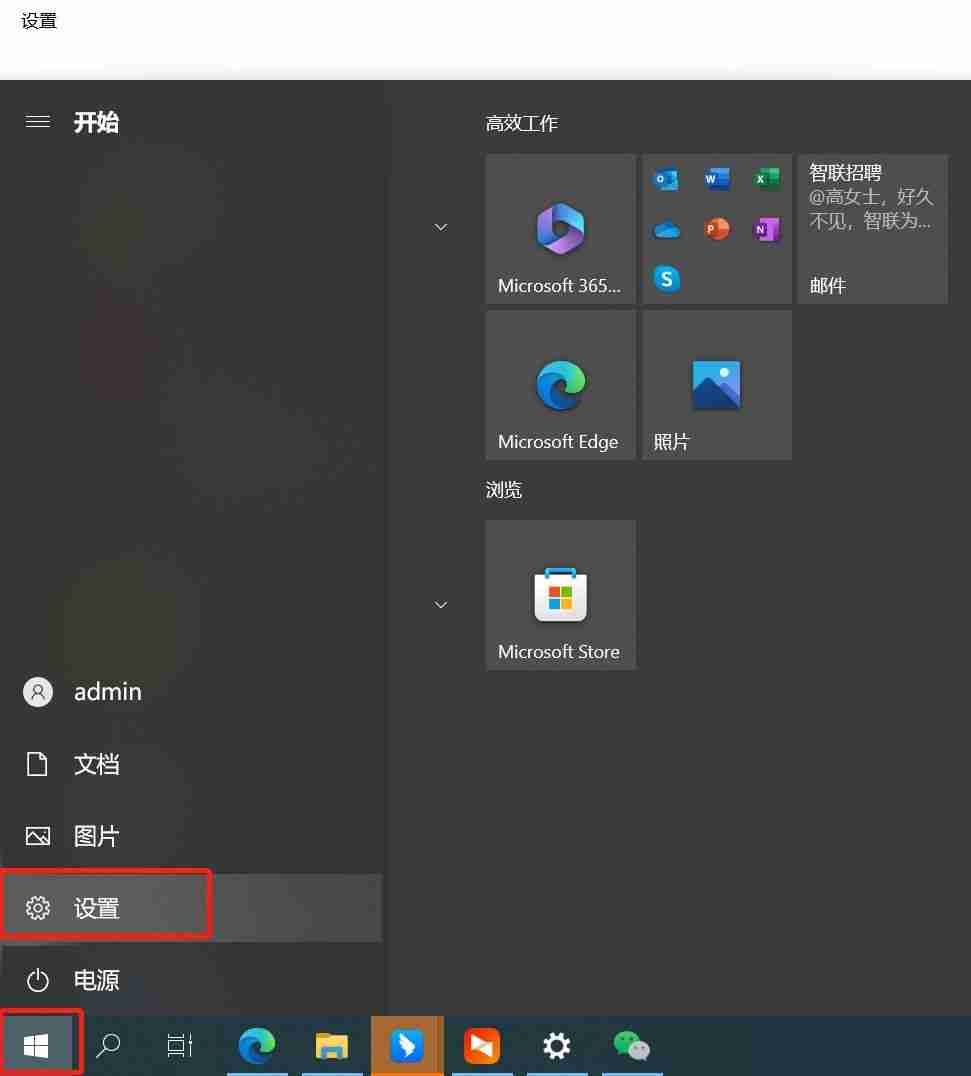971x1076 pixels.
Task: Collapse the 高效工作 tile group chevron
Action: [440, 227]
